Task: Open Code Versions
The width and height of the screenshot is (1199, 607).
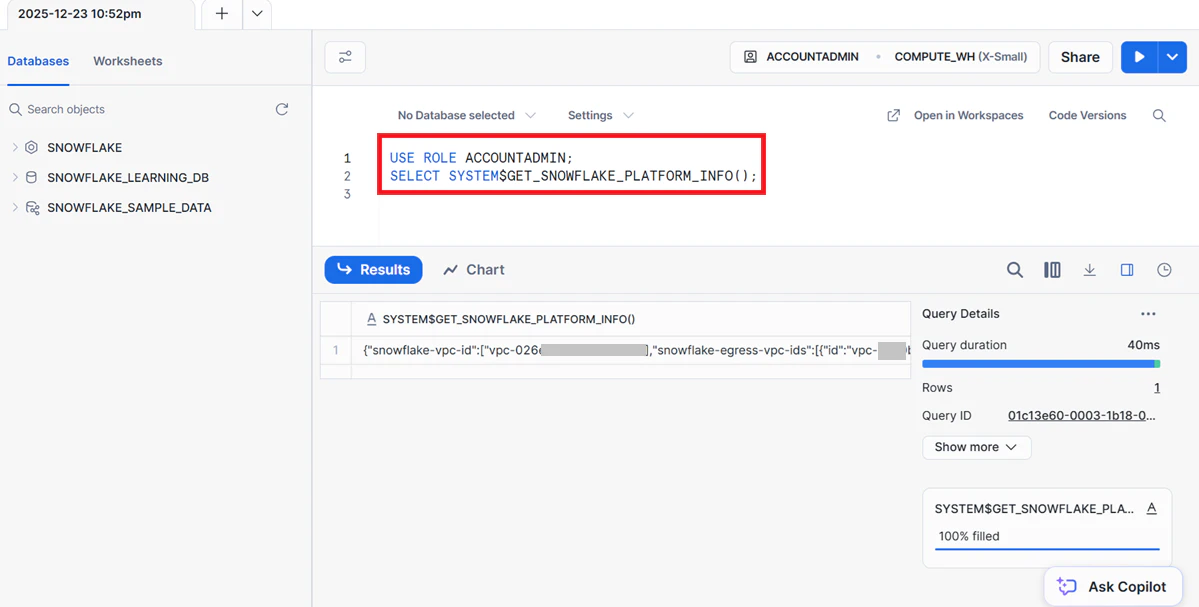Action: 1087,115
